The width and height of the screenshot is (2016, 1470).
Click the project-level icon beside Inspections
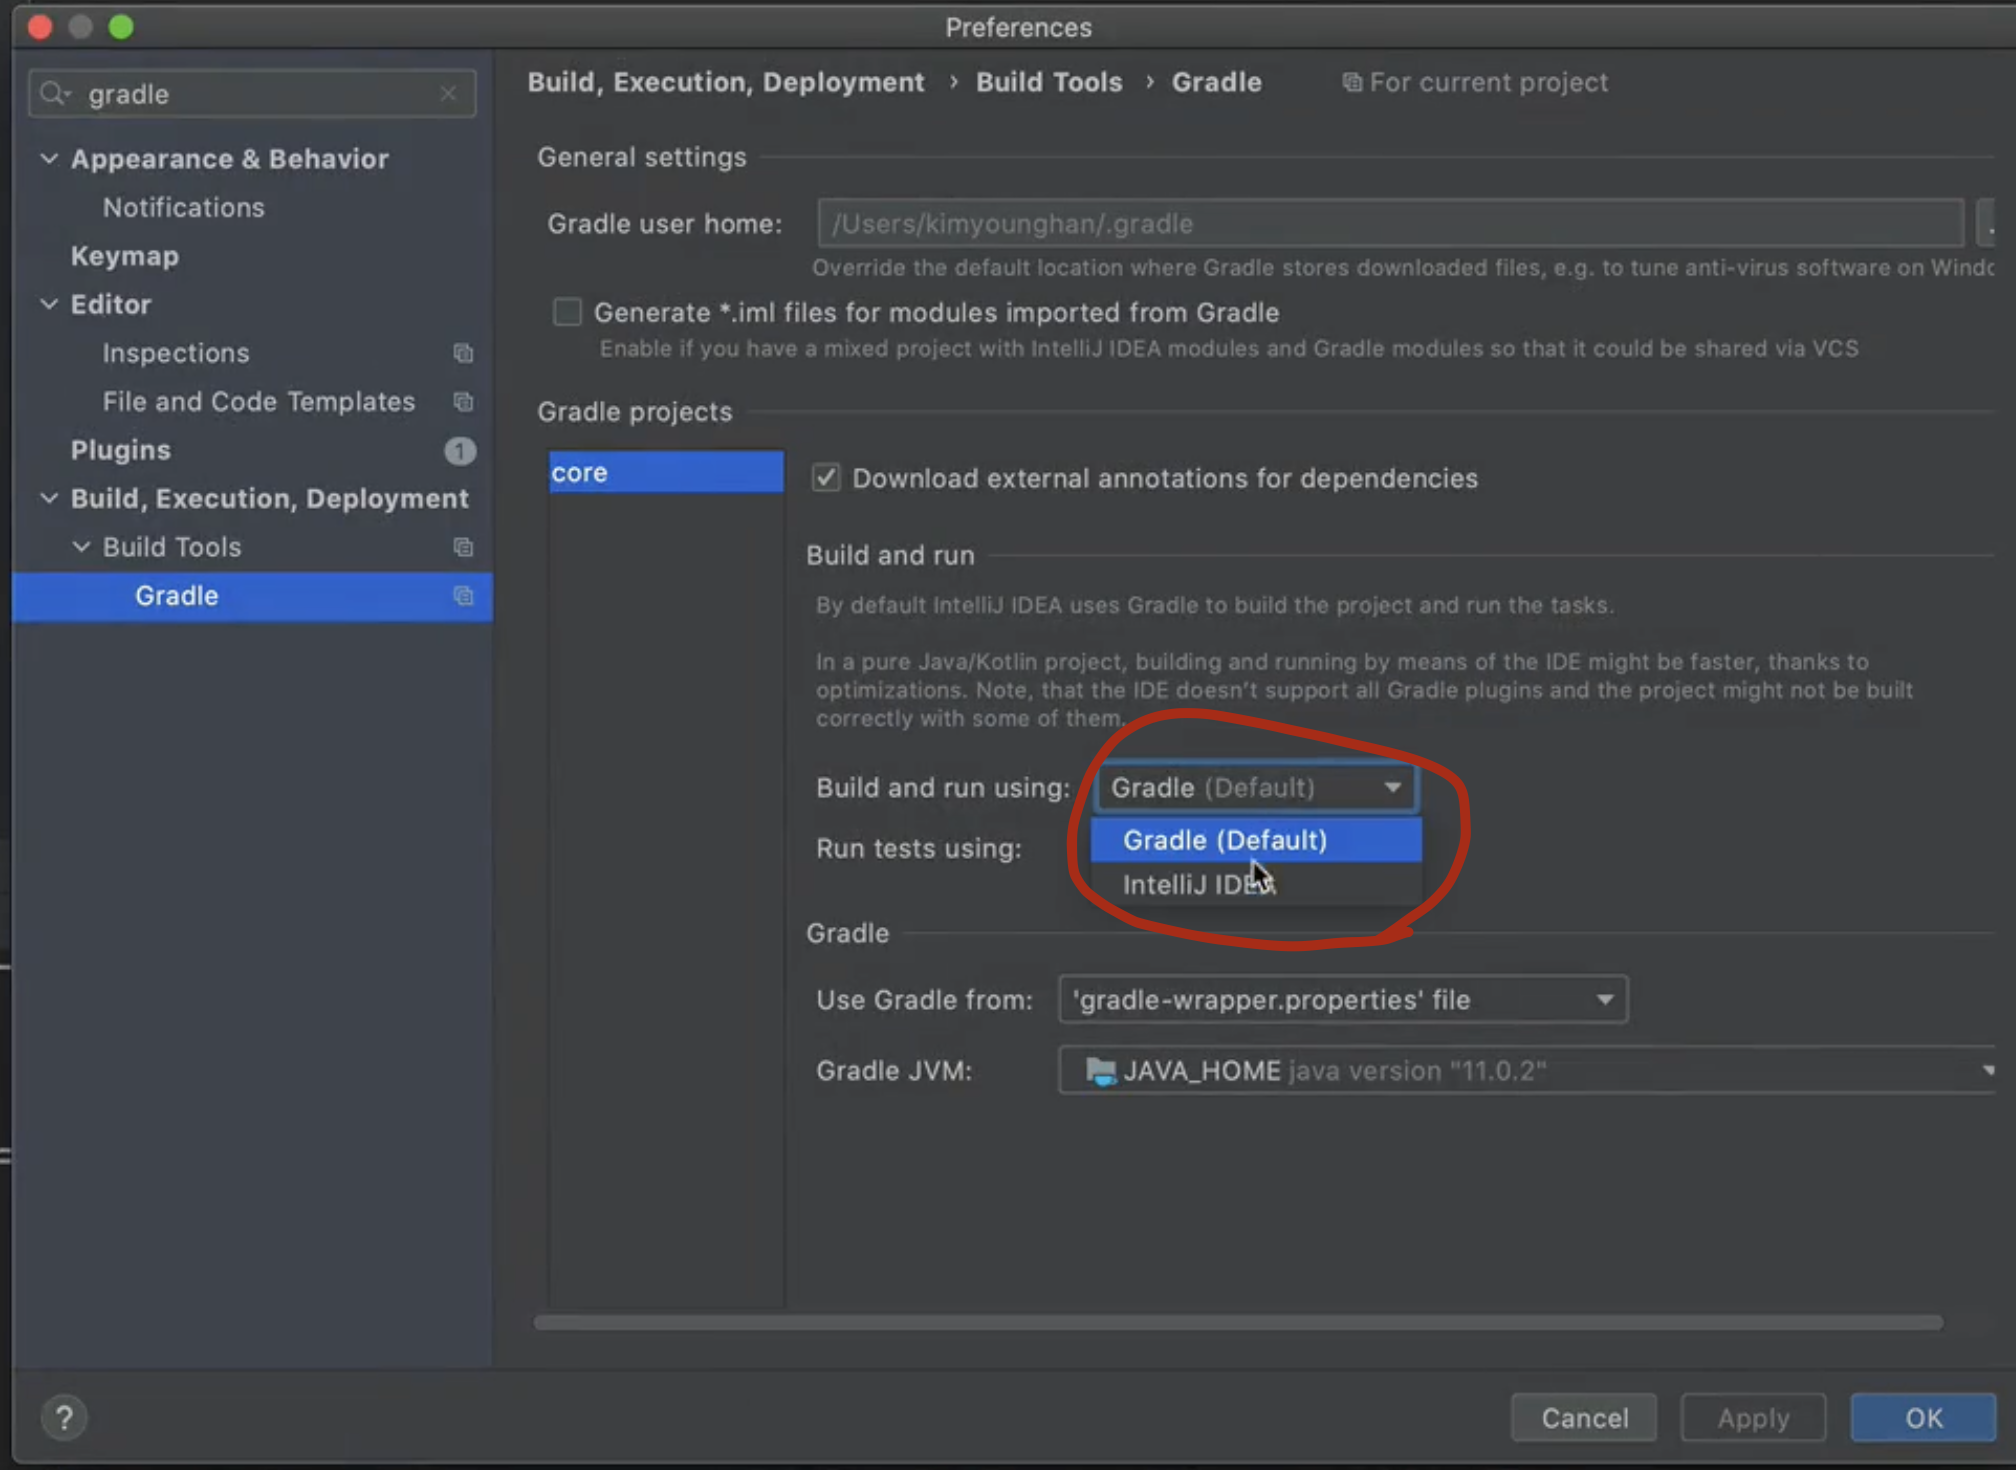pos(462,353)
